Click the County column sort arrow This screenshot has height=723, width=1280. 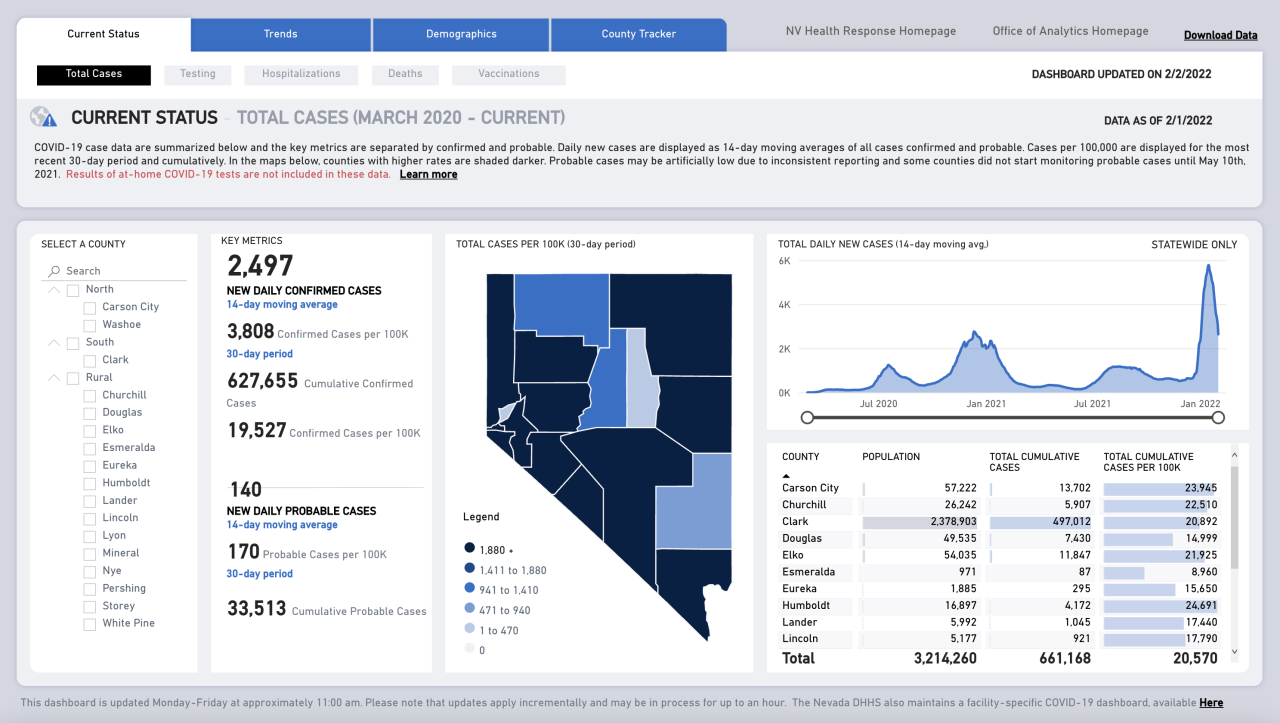tap(786, 476)
